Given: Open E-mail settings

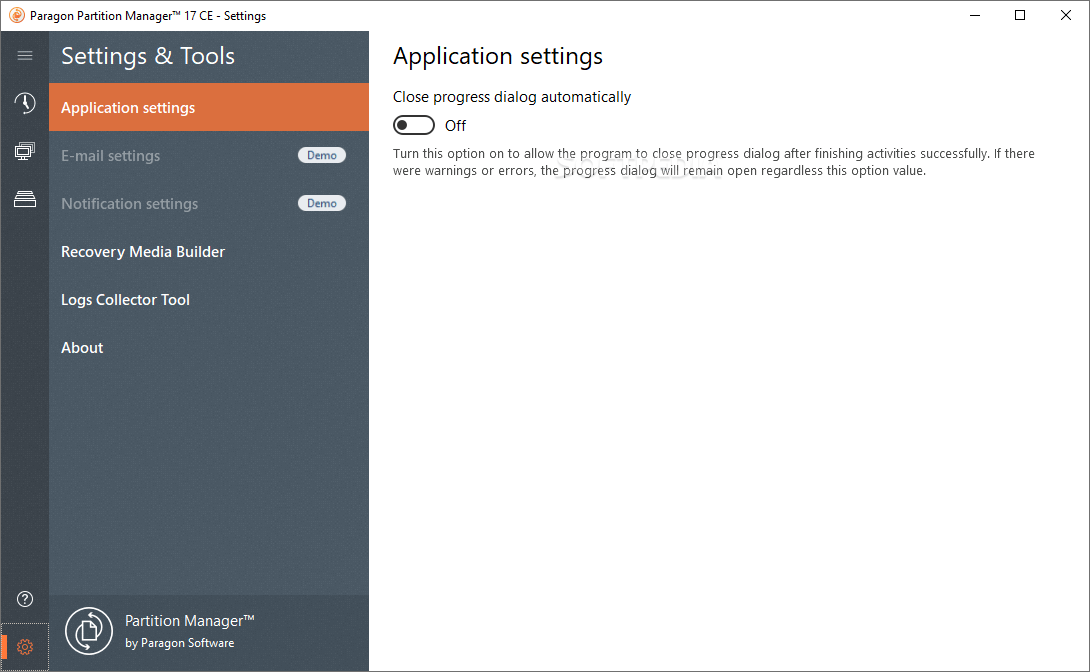Looking at the screenshot, I should [x=110, y=155].
